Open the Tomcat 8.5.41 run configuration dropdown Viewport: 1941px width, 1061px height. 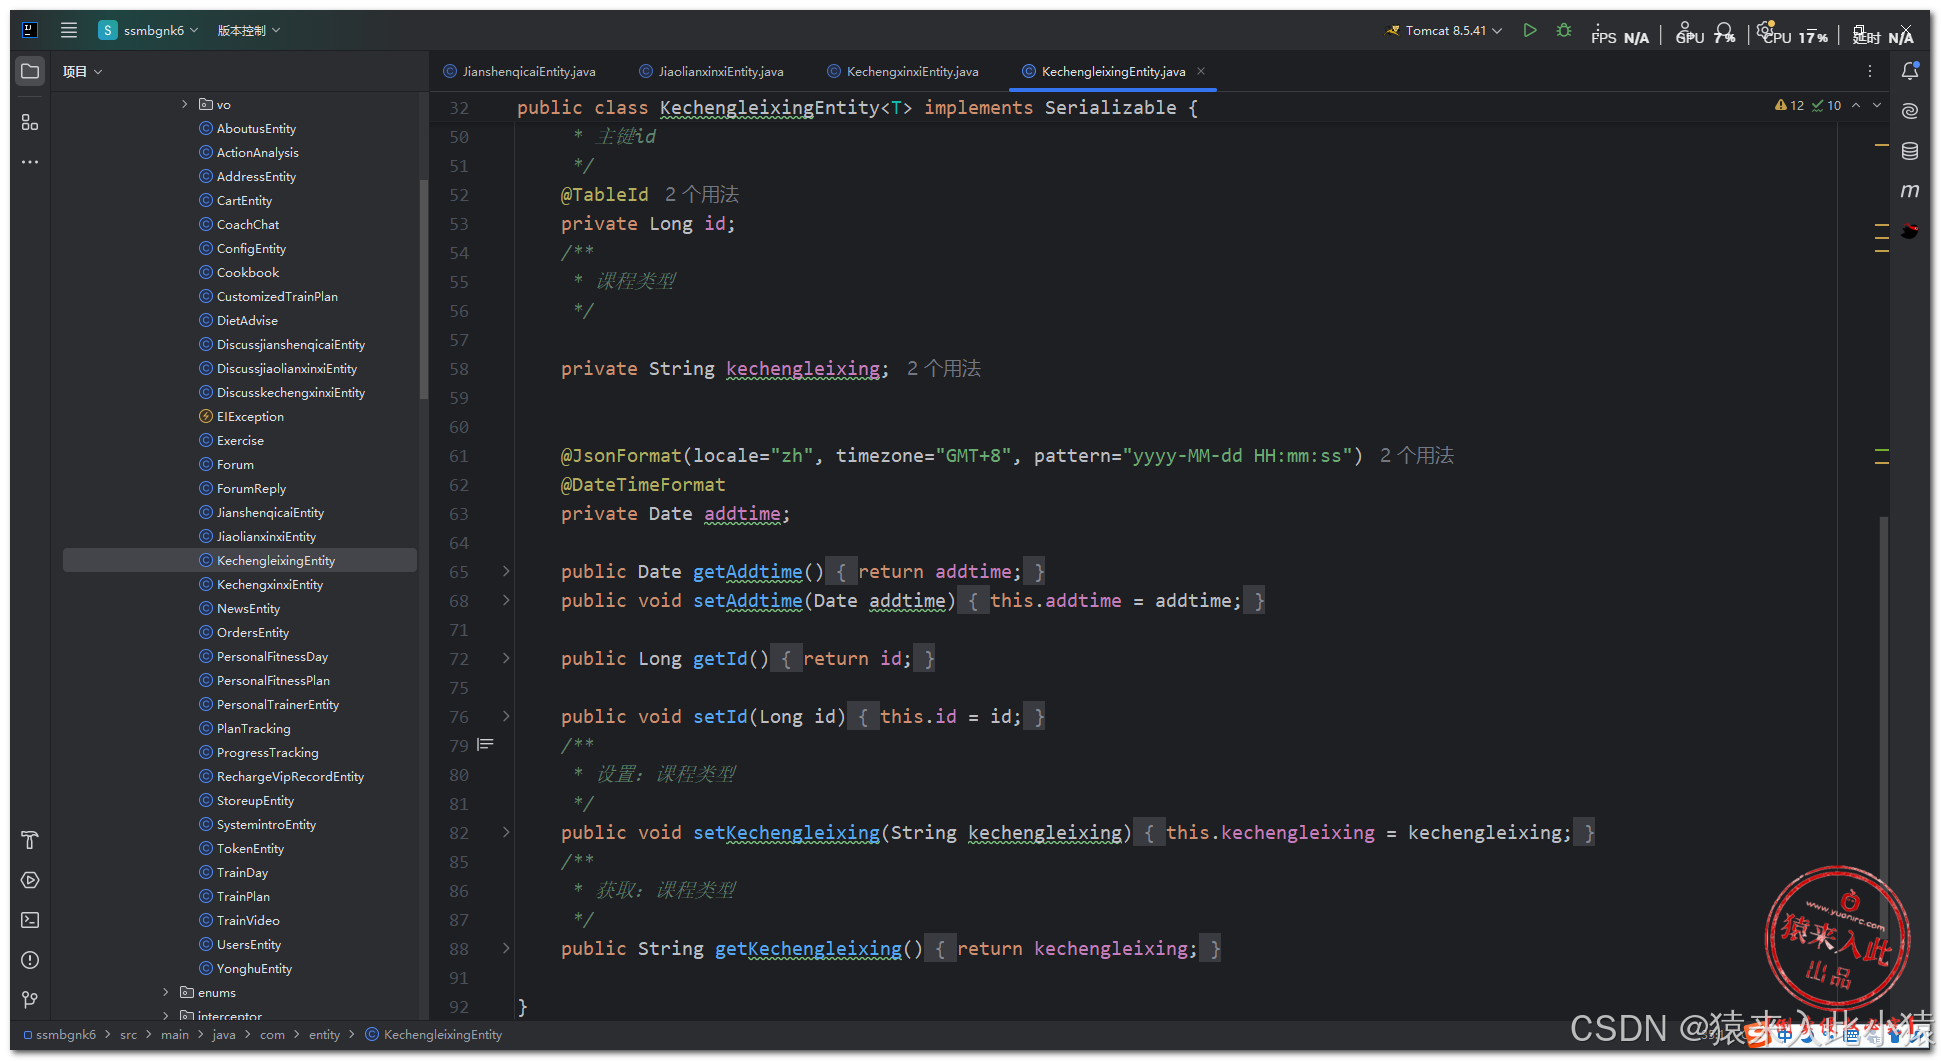[x=1444, y=30]
